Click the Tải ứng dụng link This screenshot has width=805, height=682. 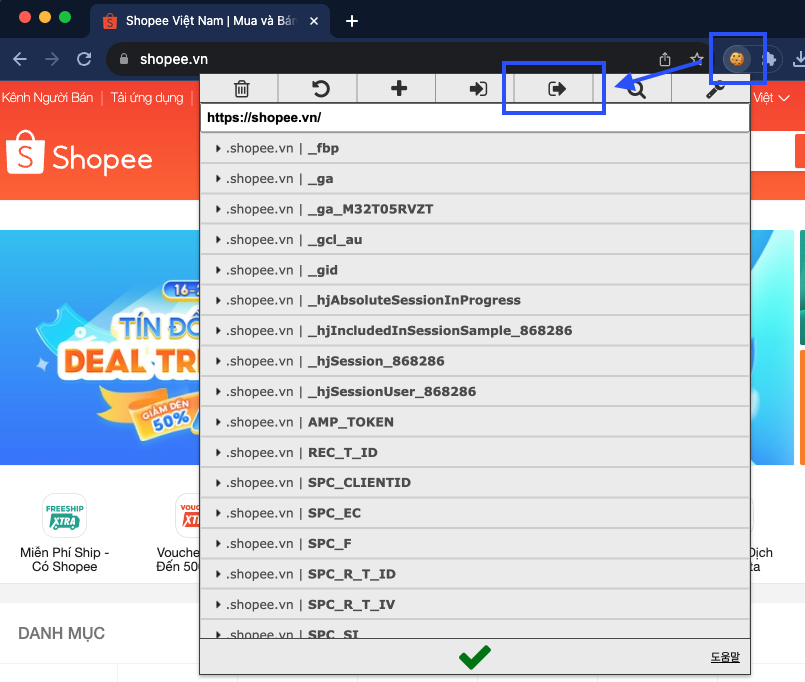point(147,98)
